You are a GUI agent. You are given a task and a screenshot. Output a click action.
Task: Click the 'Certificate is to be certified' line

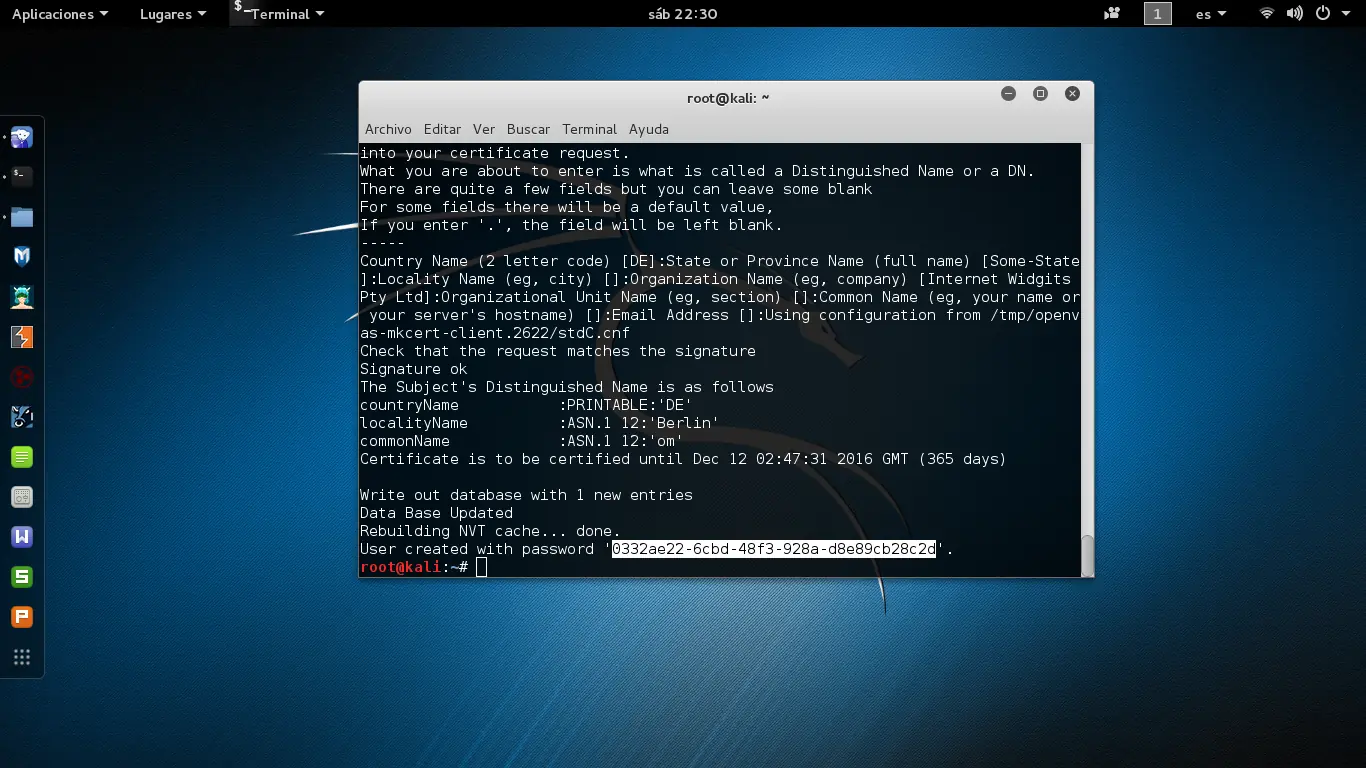tap(683, 459)
